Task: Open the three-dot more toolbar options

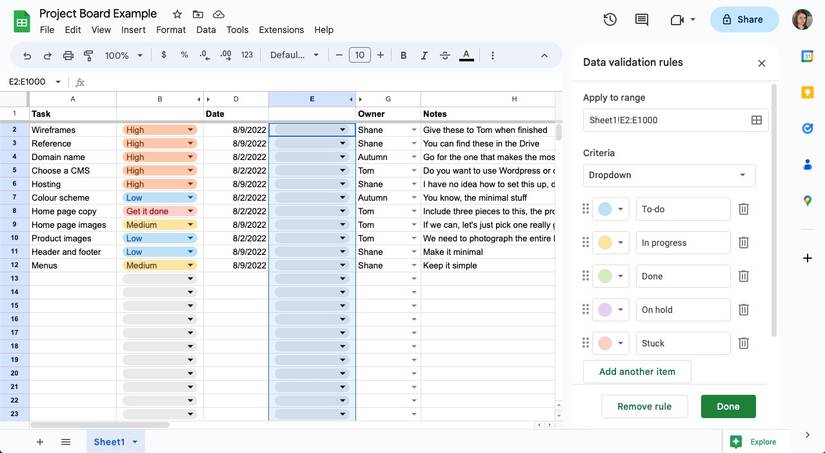Action: pos(492,55)
